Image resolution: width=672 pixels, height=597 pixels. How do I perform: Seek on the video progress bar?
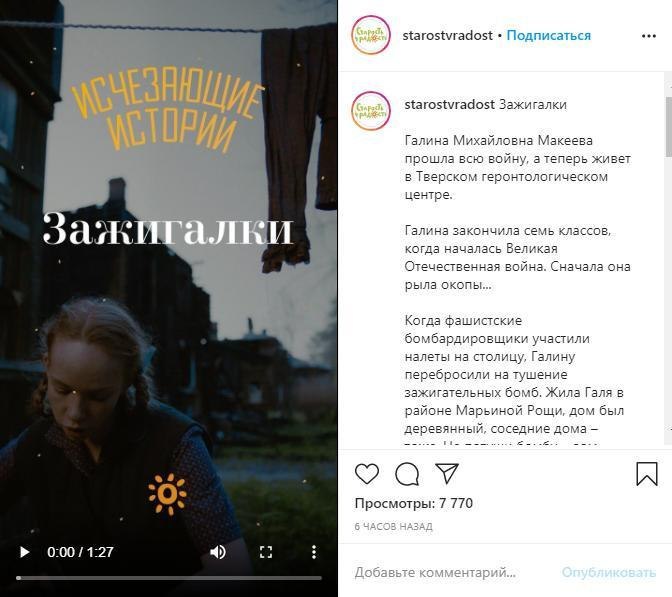click(x=169, y=578)
